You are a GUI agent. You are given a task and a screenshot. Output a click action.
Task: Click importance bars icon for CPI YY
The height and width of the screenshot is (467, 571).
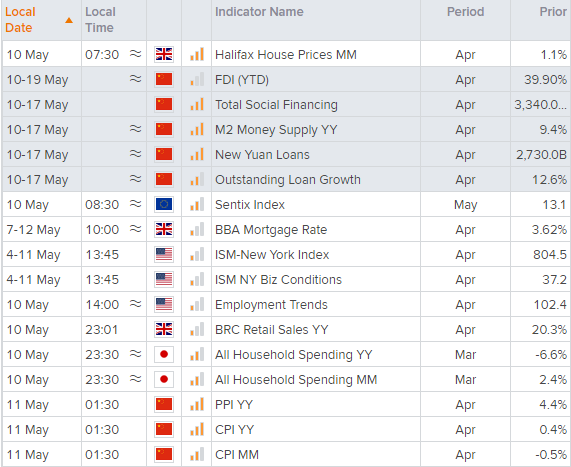[197, 429]
